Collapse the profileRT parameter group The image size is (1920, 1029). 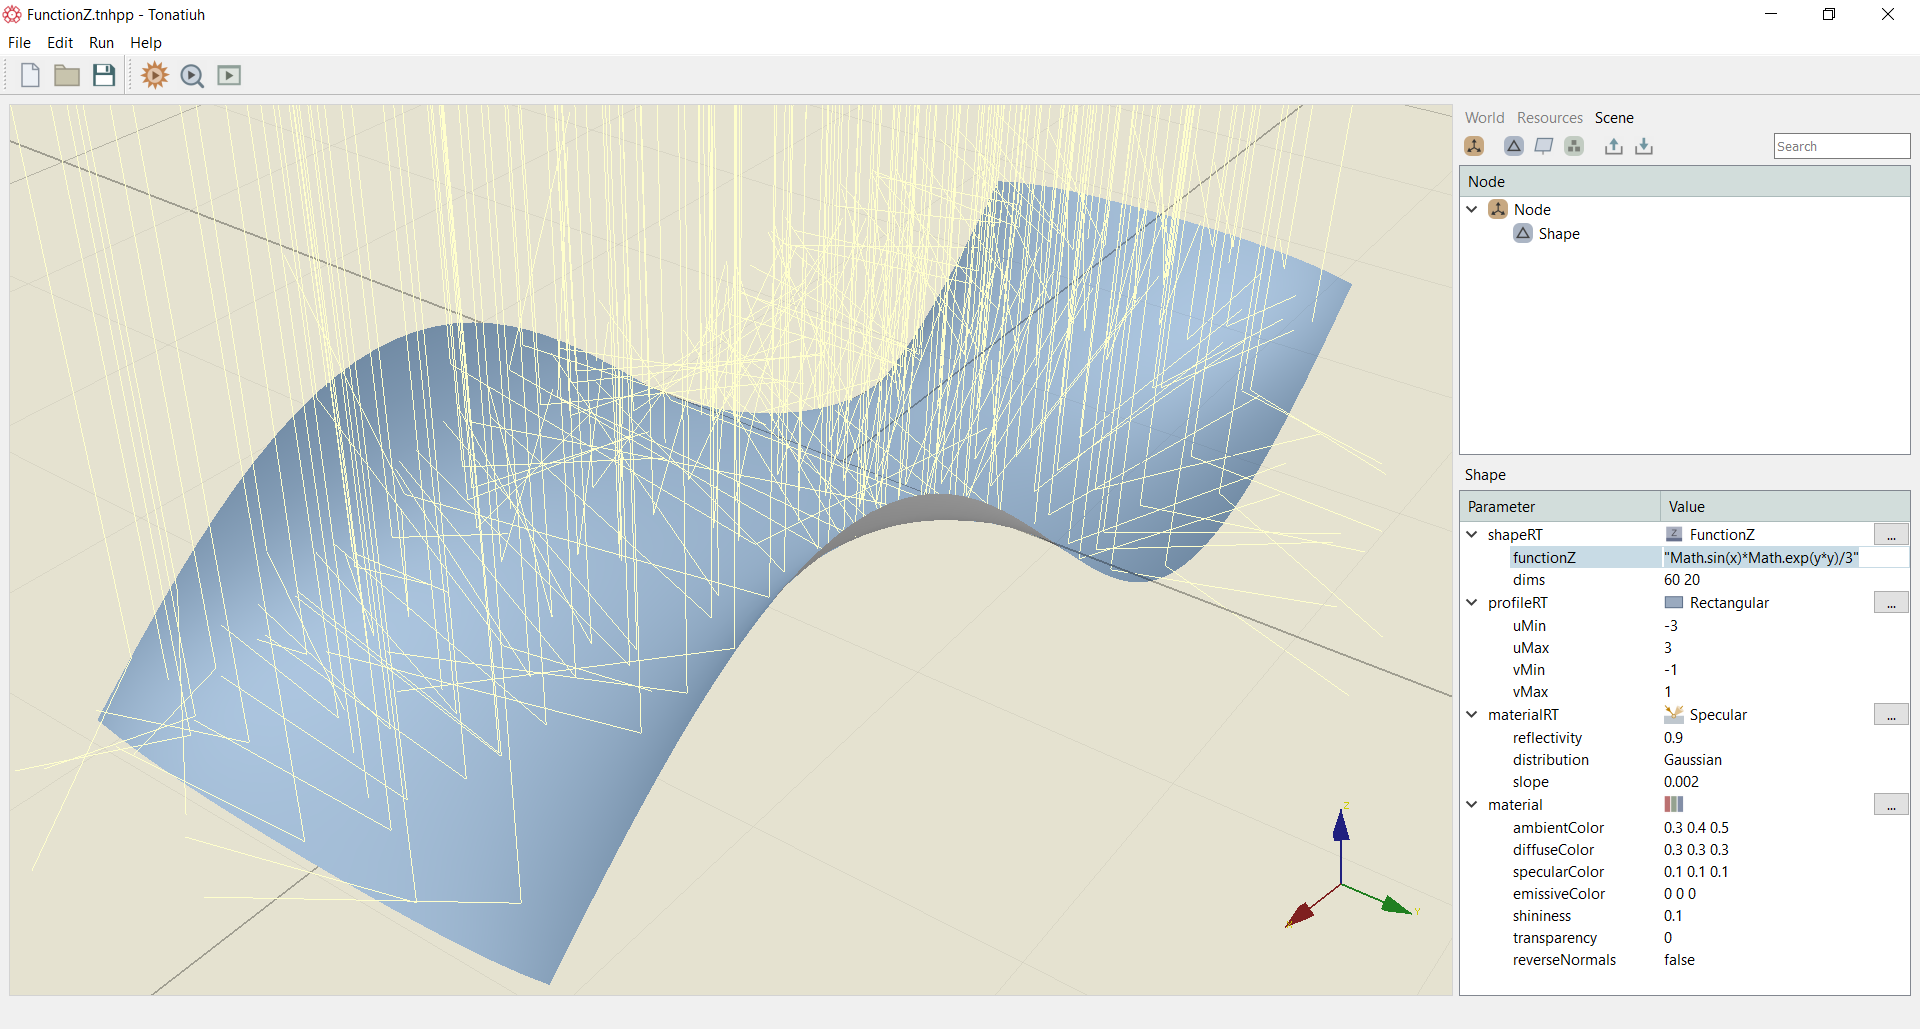click(1472, 603)
